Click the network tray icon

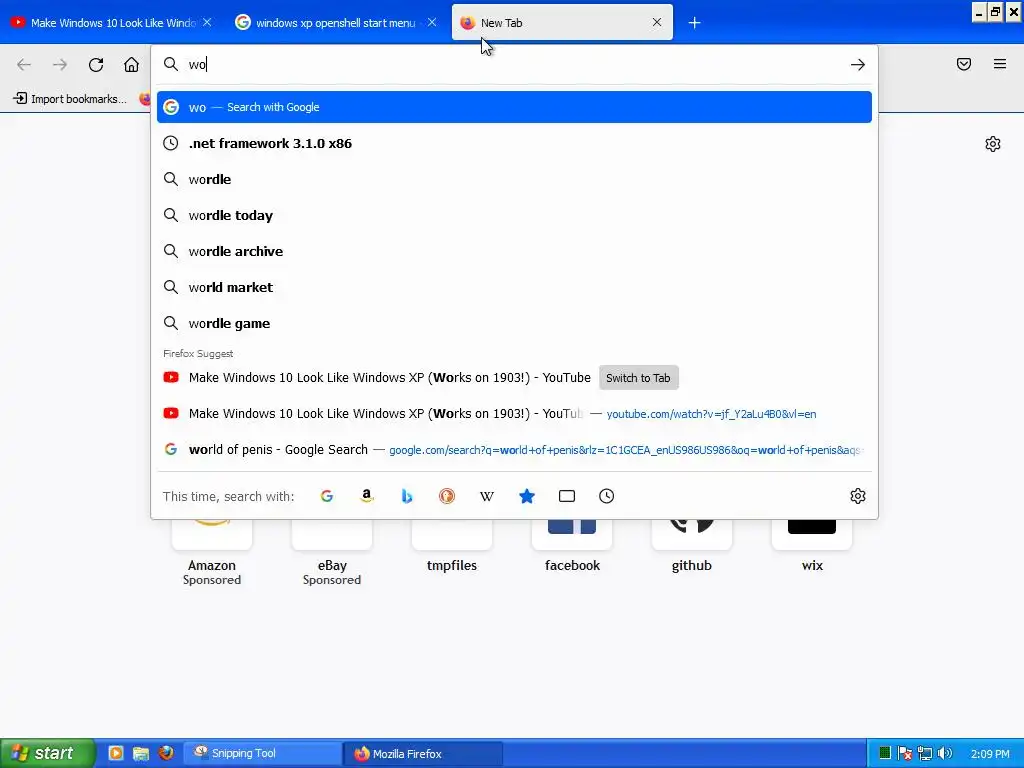pyautogui.click(x=925, y=754)
